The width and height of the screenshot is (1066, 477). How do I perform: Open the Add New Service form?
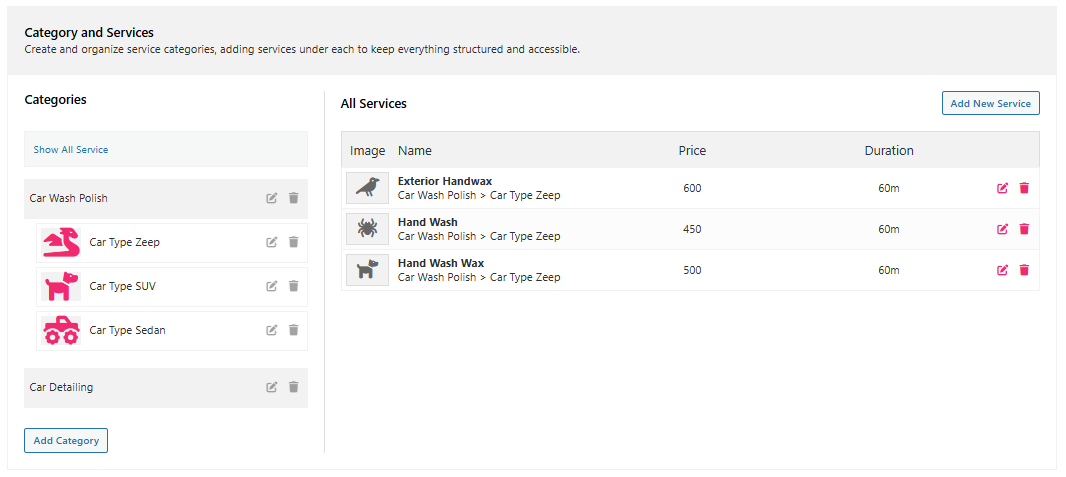[991, 103]
